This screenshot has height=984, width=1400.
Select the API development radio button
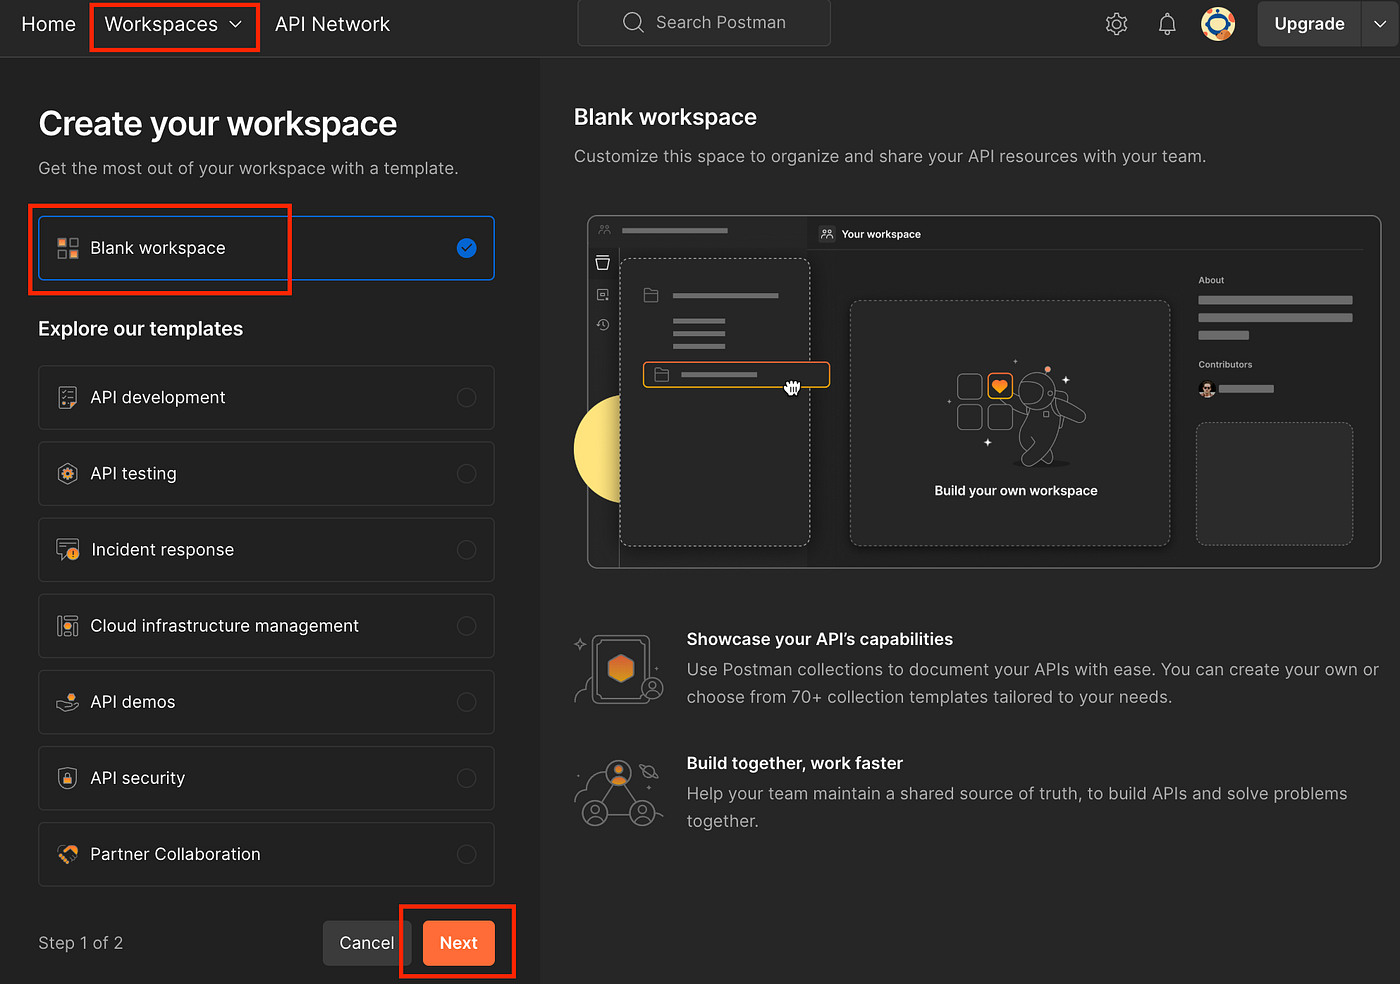click(x=466, y=398)
